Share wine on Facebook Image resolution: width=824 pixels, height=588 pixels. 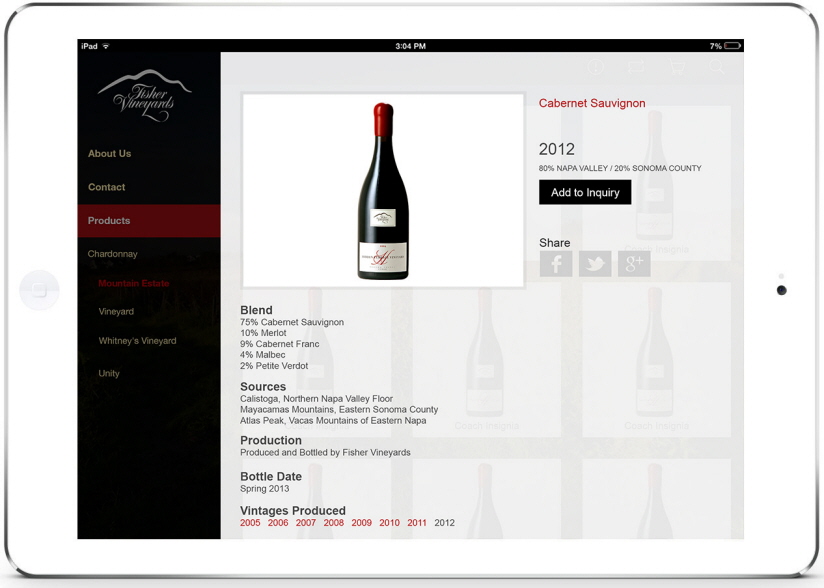click(x=556, y=263)
